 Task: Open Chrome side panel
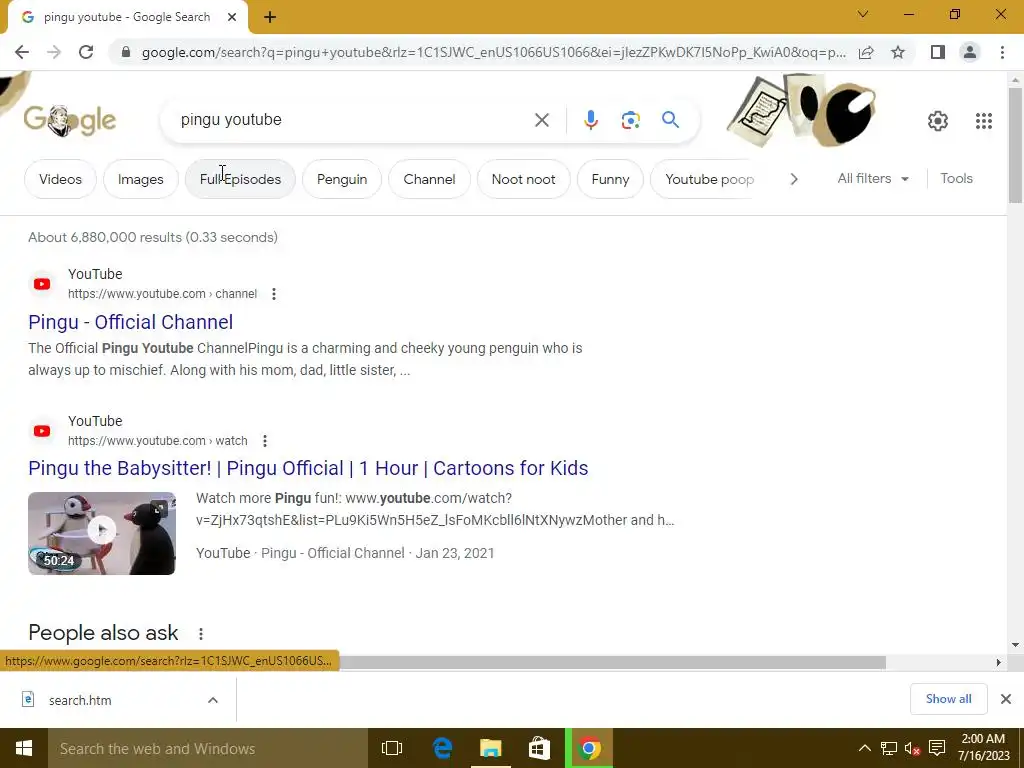point(938,52)
